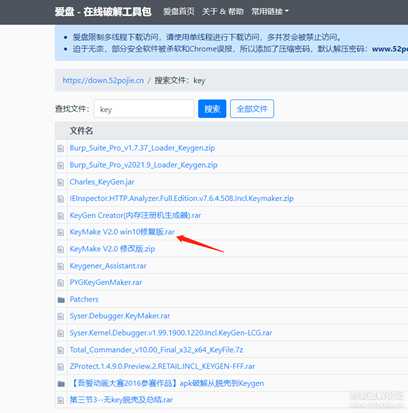Click file icon beside Burp_Suite_Pro_v2021.9 row
The width and height of the screenshot is (408, 413).
61,165
